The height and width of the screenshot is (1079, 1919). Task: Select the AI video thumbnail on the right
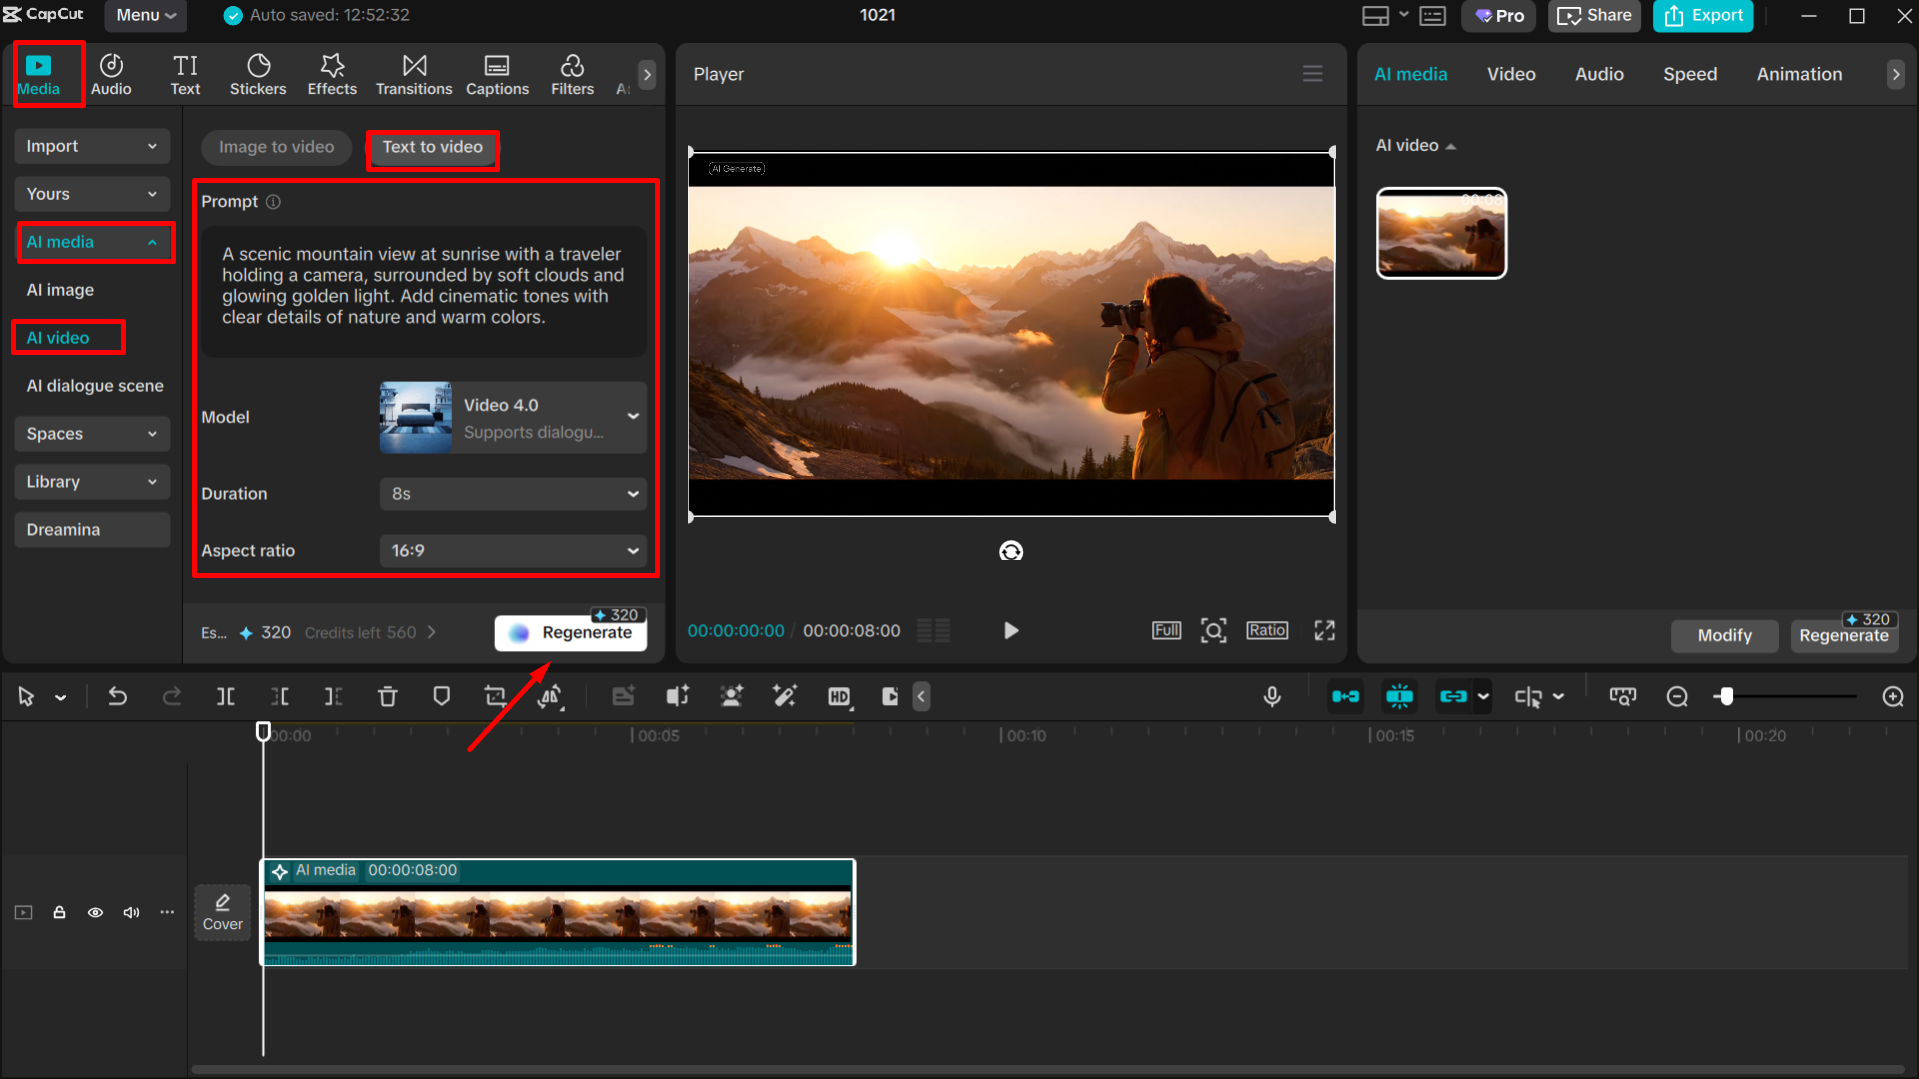[1441, 232]
